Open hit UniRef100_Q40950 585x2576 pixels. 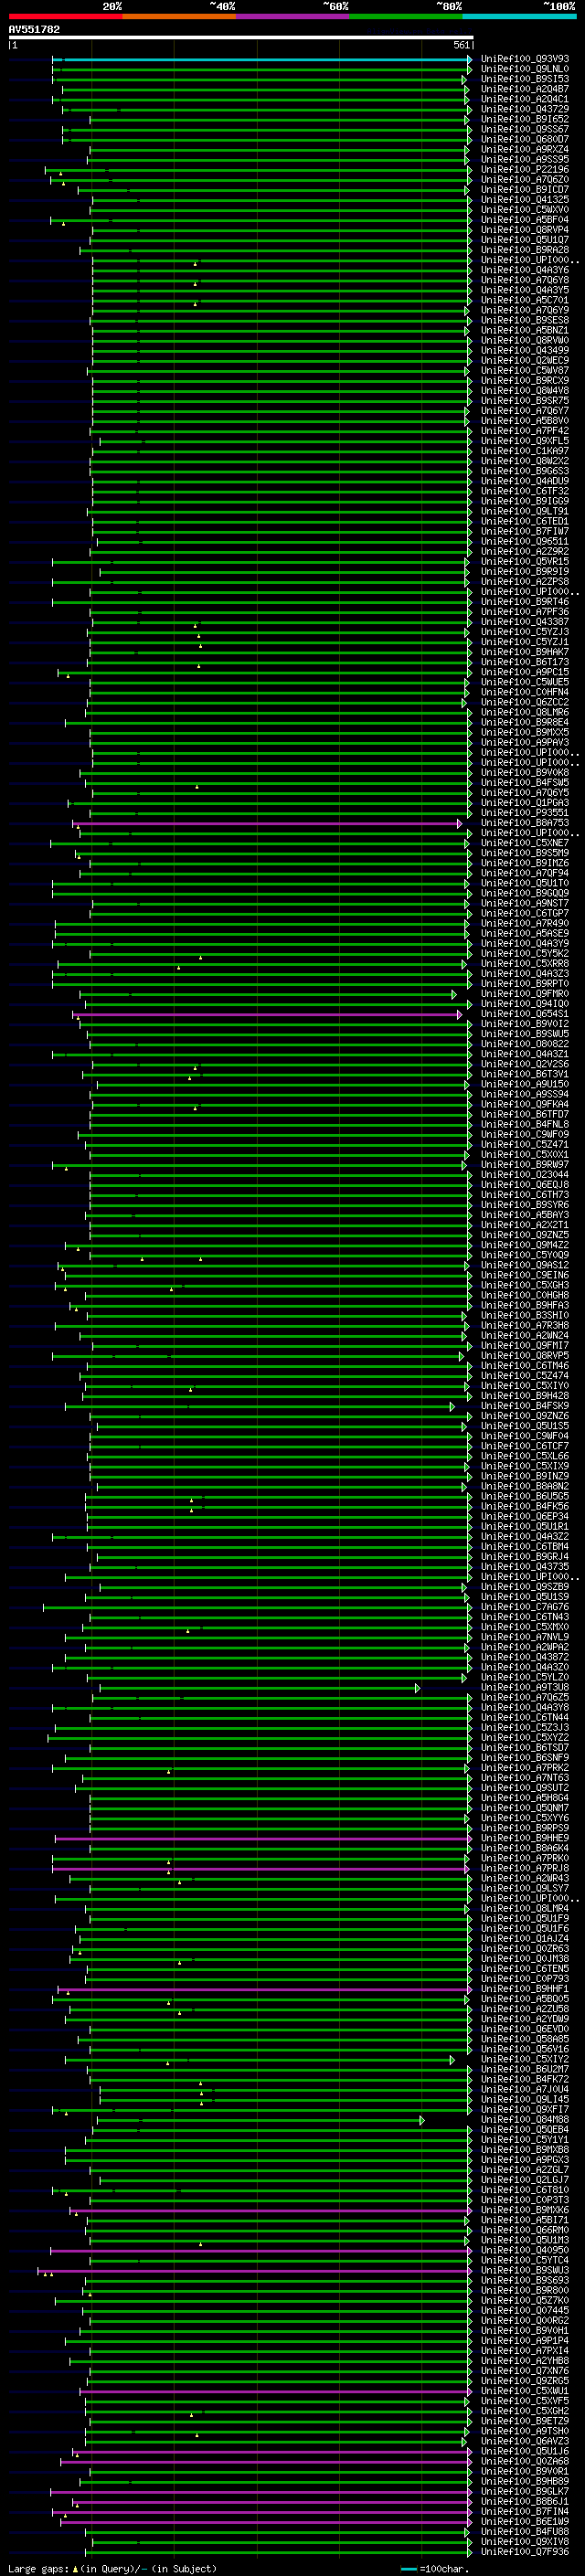(525, 2251)
